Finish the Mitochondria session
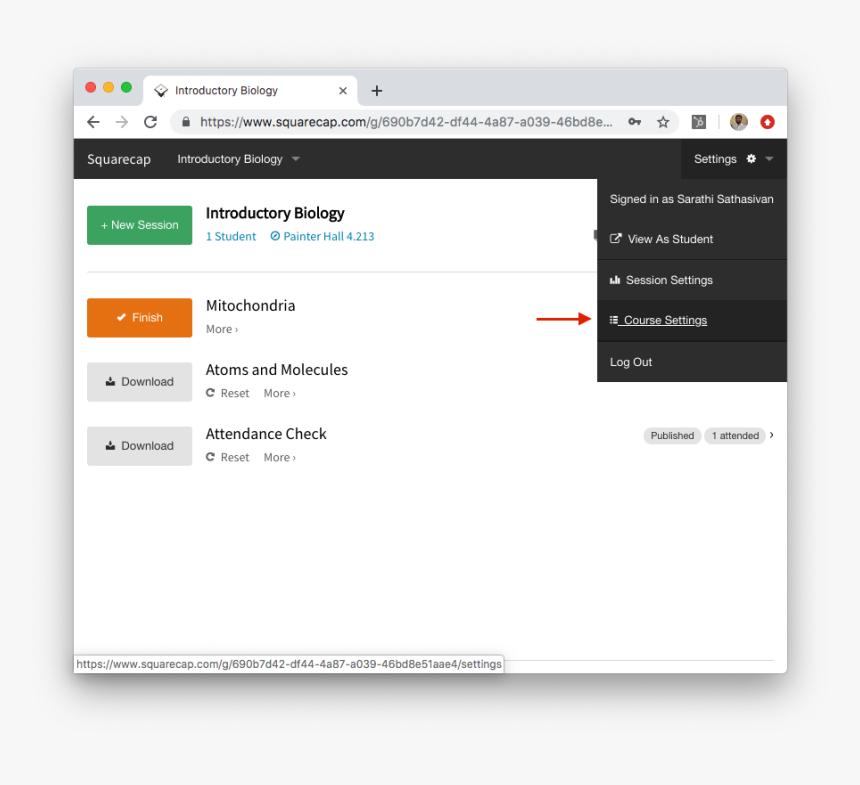 pos(139,318)
